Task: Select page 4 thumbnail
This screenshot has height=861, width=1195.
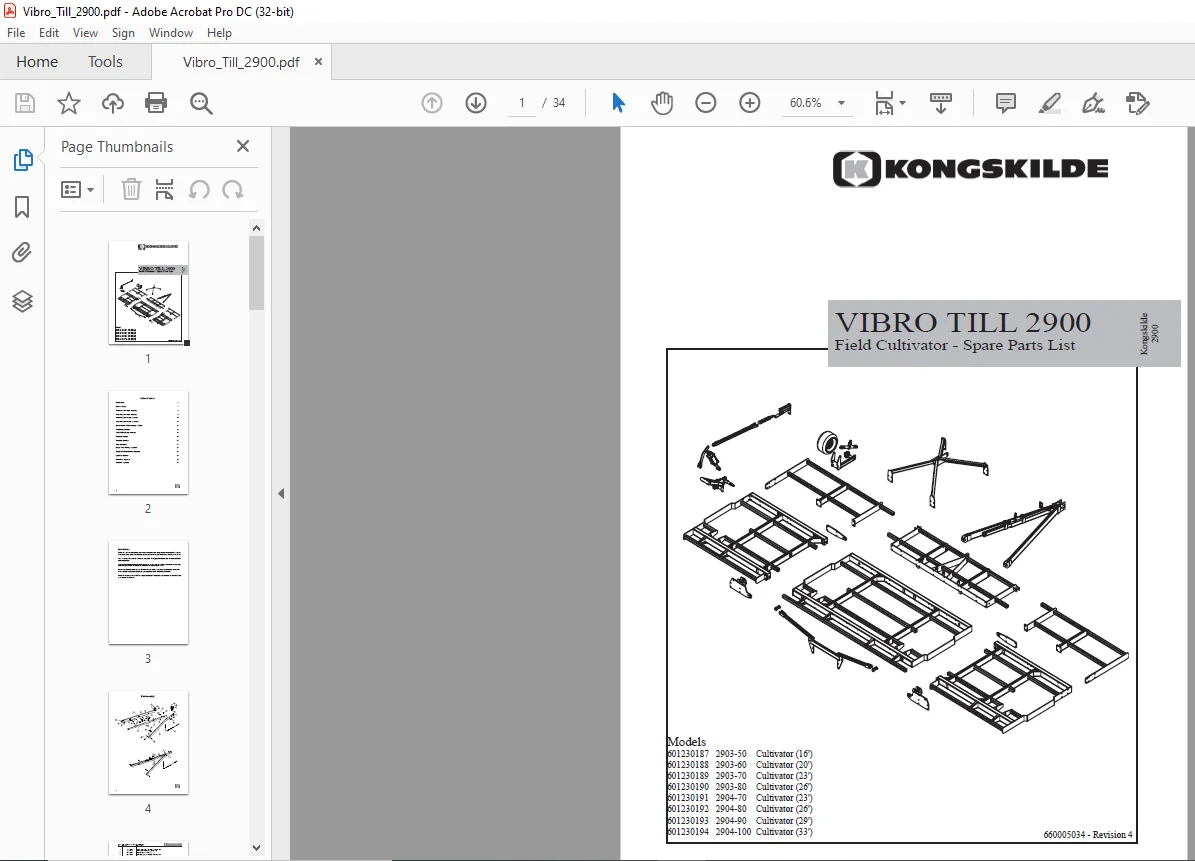Action: 149,743
